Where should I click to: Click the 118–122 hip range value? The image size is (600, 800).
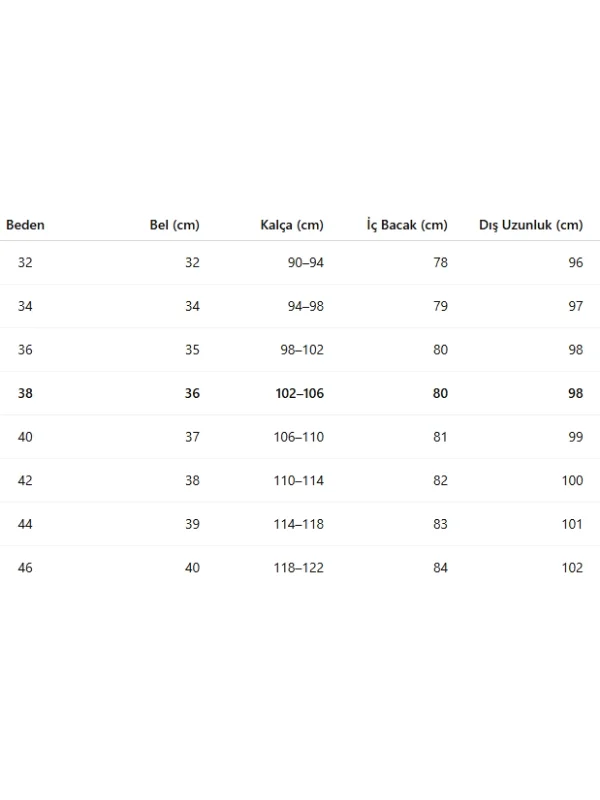click(x=300, y=567)
